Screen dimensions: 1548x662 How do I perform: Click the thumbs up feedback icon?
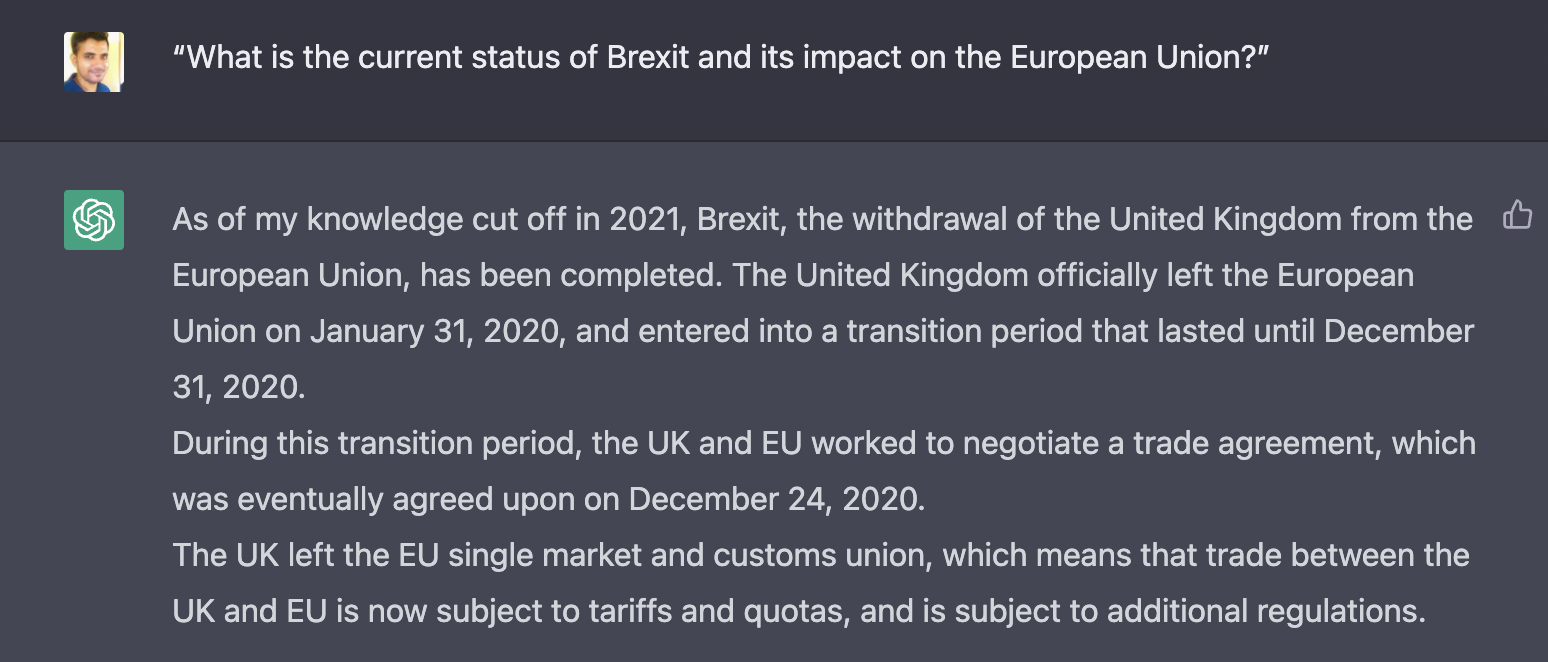[1517, 215]
